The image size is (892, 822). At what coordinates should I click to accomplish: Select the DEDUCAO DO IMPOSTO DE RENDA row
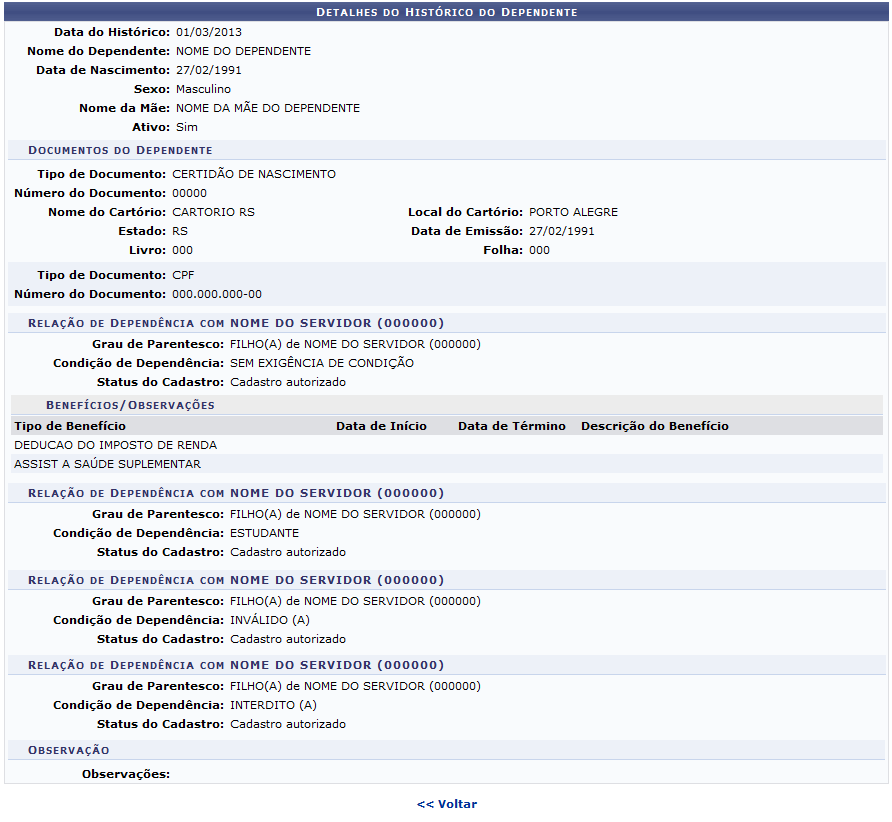tap(115, 445)
